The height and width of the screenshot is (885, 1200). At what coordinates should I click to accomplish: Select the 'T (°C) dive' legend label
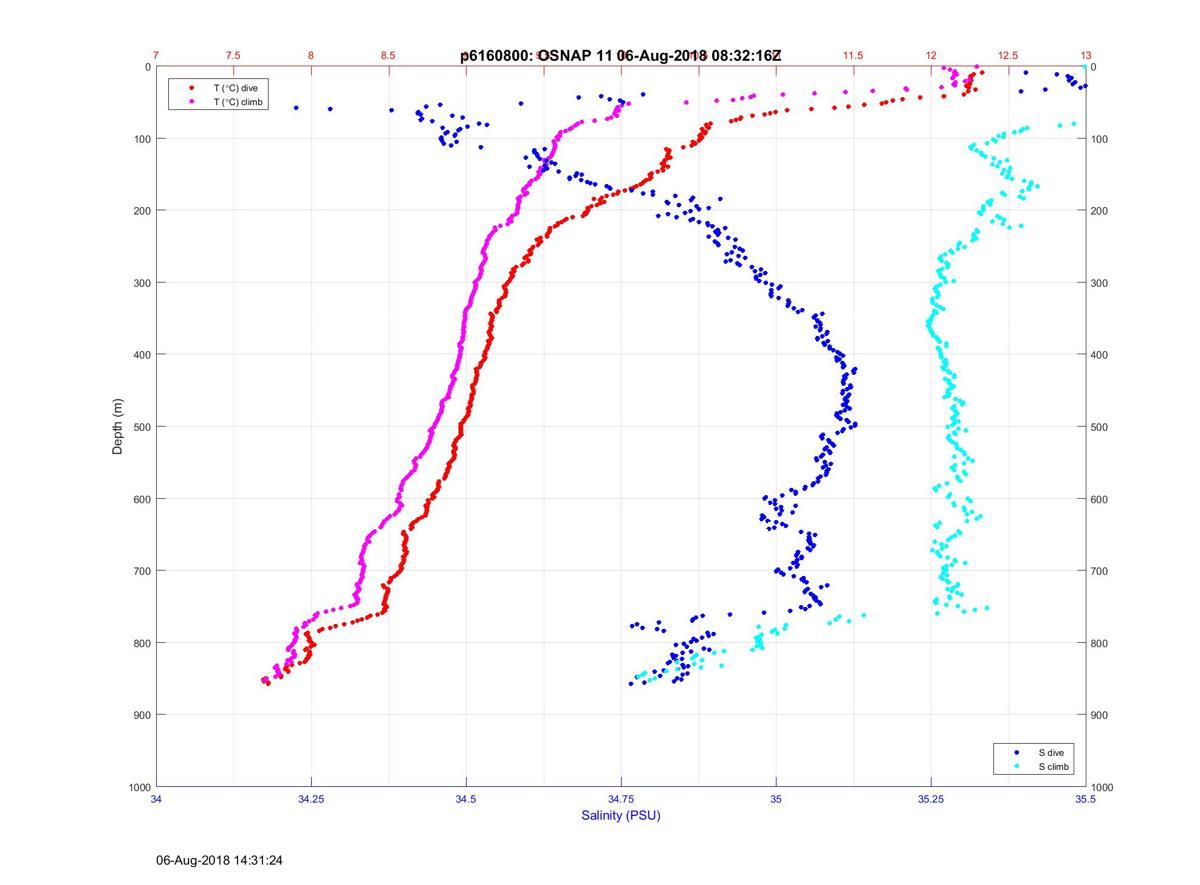[x=235, y=88]
